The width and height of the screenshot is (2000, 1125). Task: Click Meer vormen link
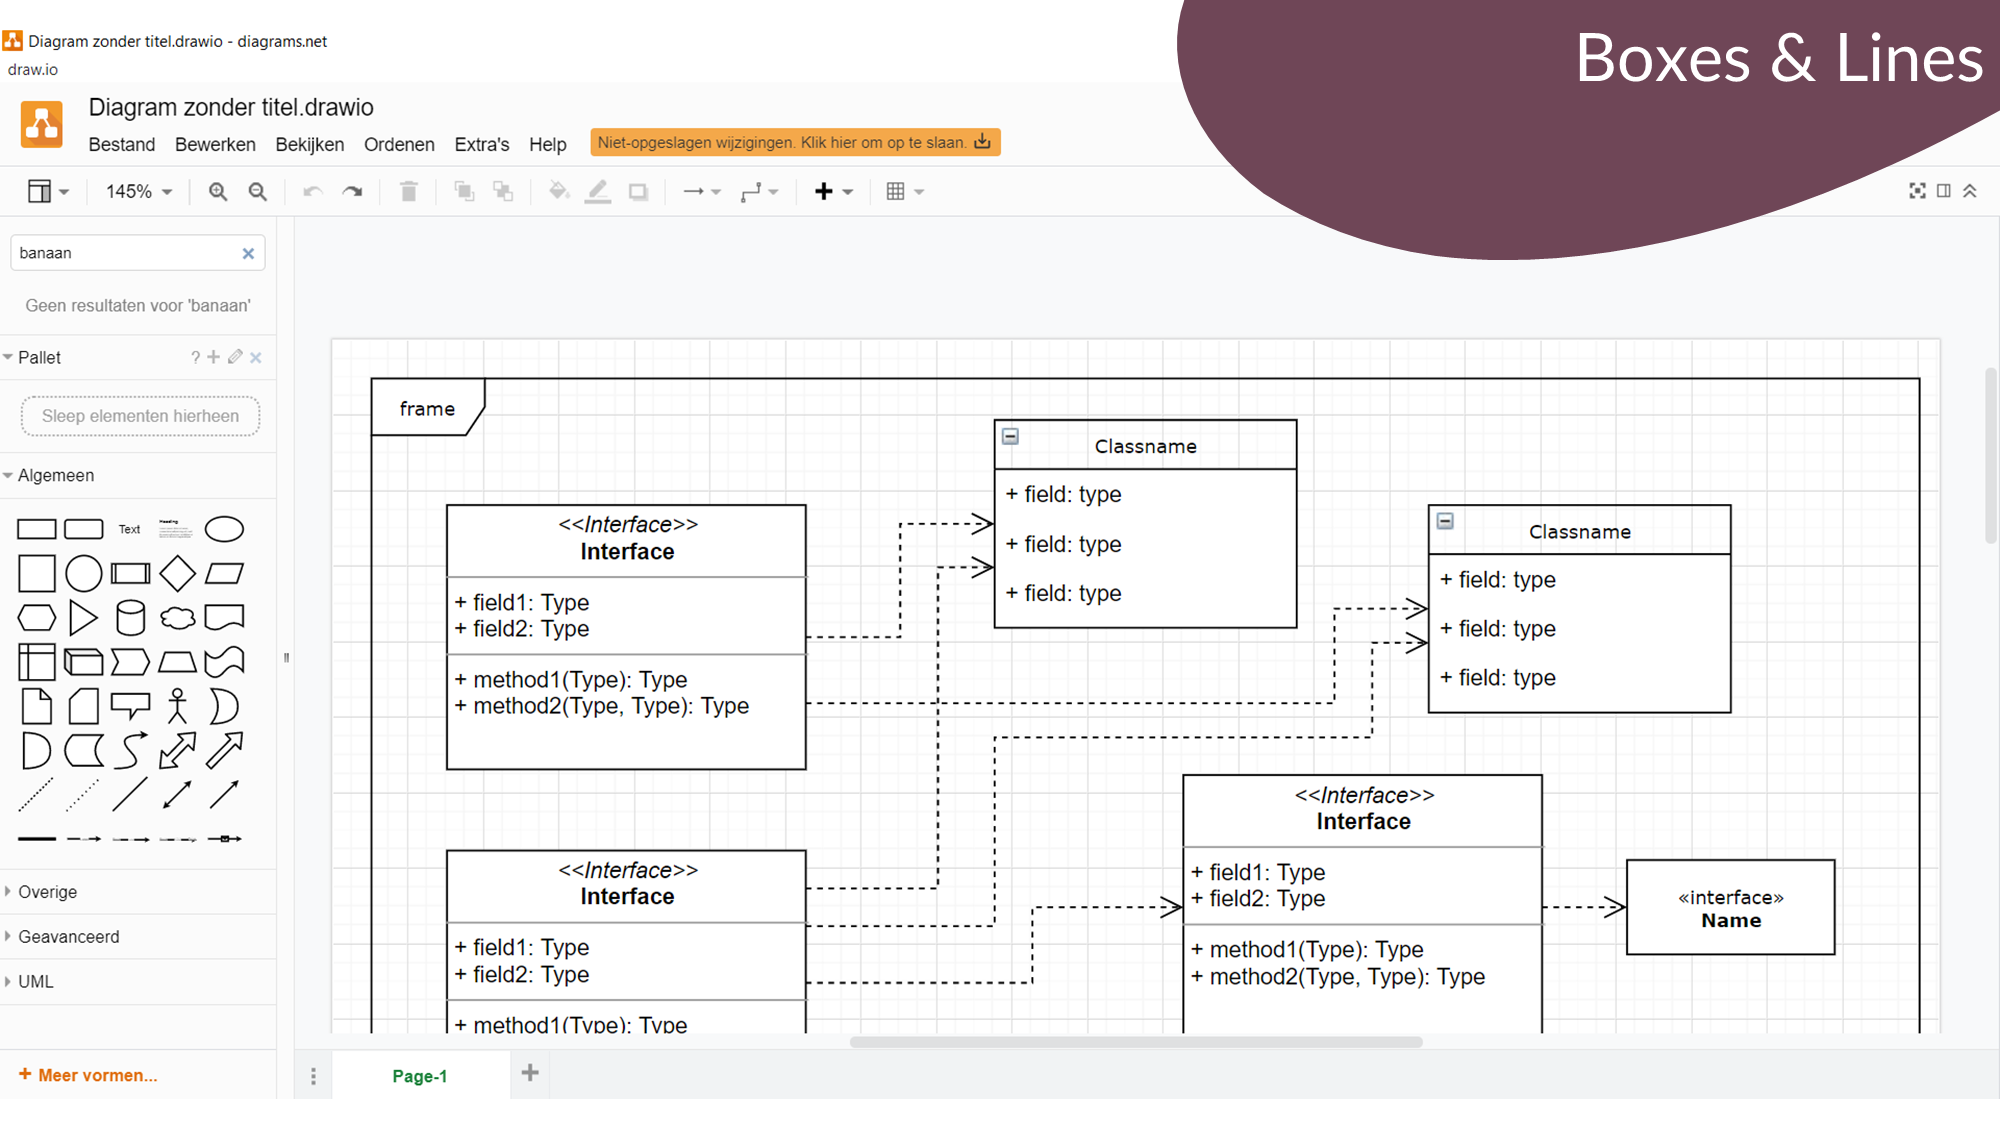(88, 1075)
